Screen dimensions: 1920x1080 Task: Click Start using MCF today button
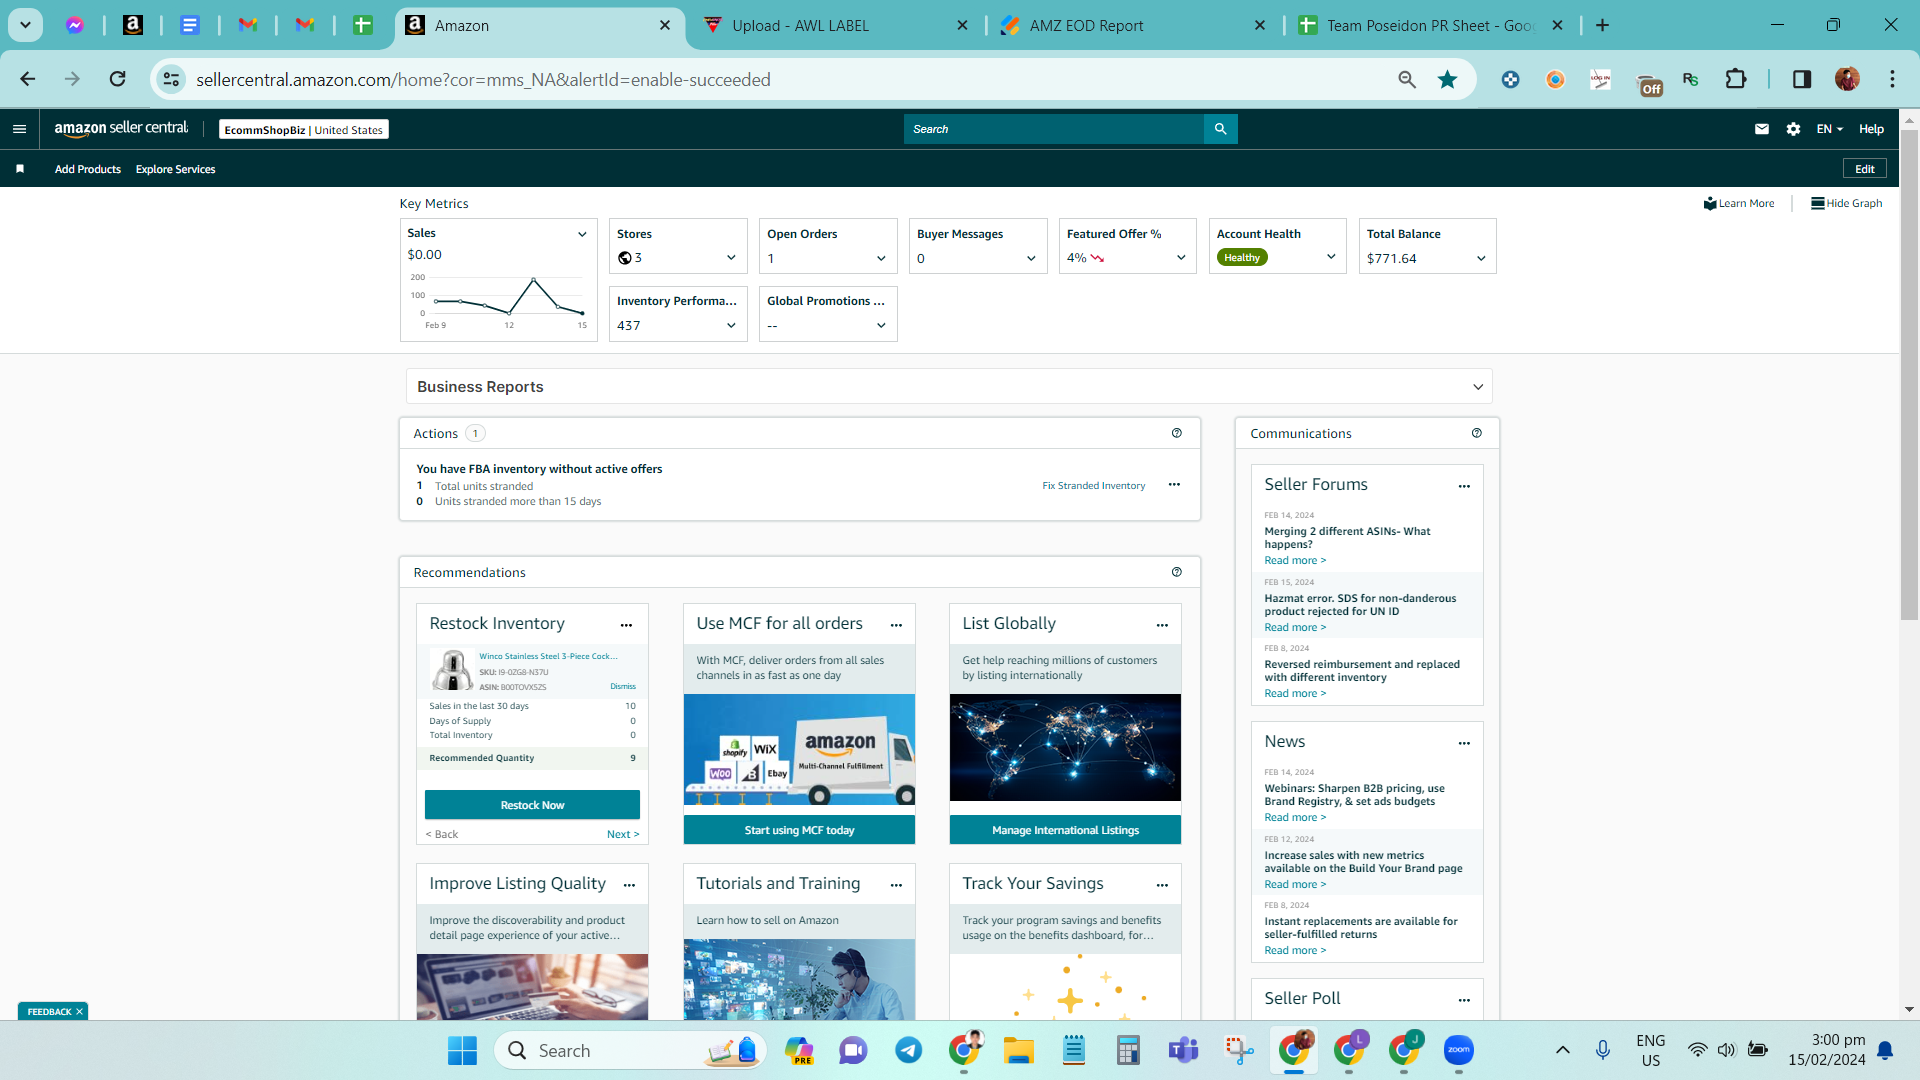click(799, 830)
